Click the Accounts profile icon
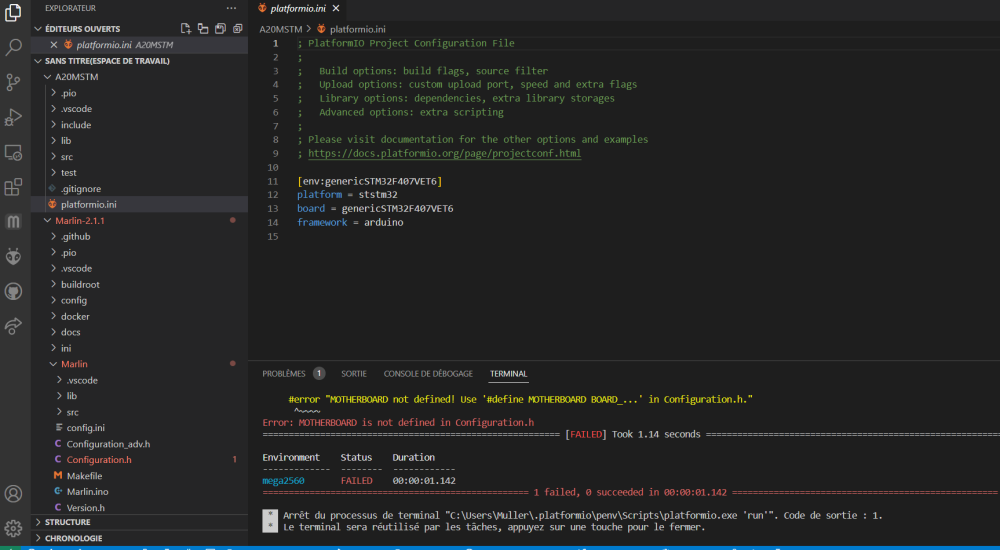Viewport: 1000px width, 550px height. pyautogui.click(x=14, y=493)
